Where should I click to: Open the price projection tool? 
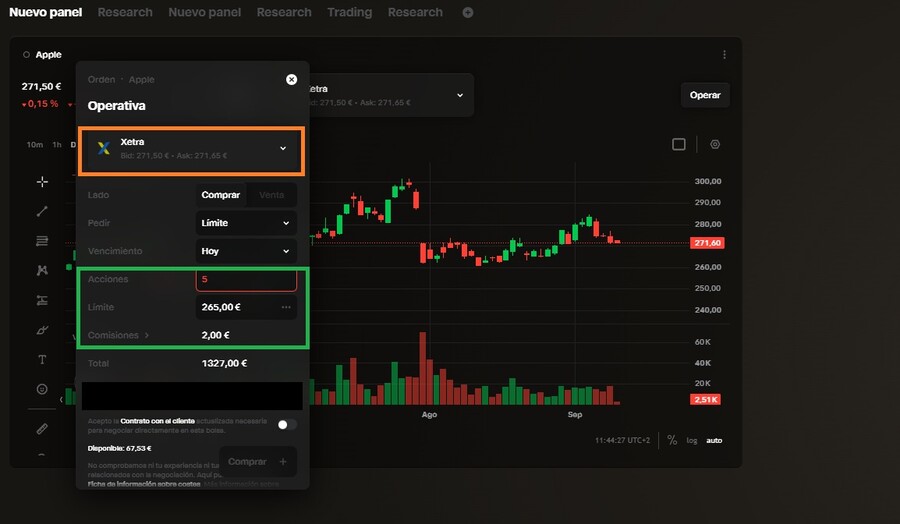click(42, 300)
